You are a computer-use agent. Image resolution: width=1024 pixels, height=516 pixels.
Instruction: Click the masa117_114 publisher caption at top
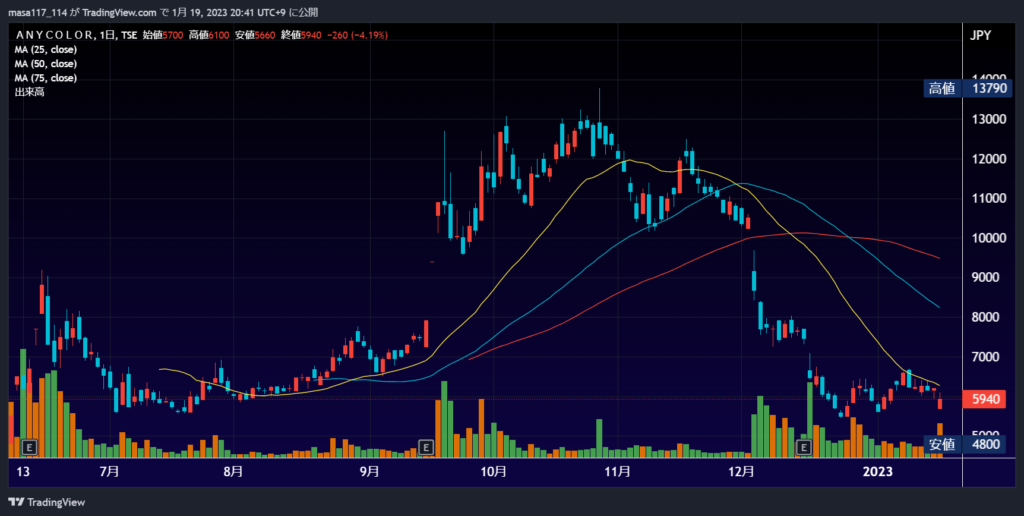pos(163,12)
